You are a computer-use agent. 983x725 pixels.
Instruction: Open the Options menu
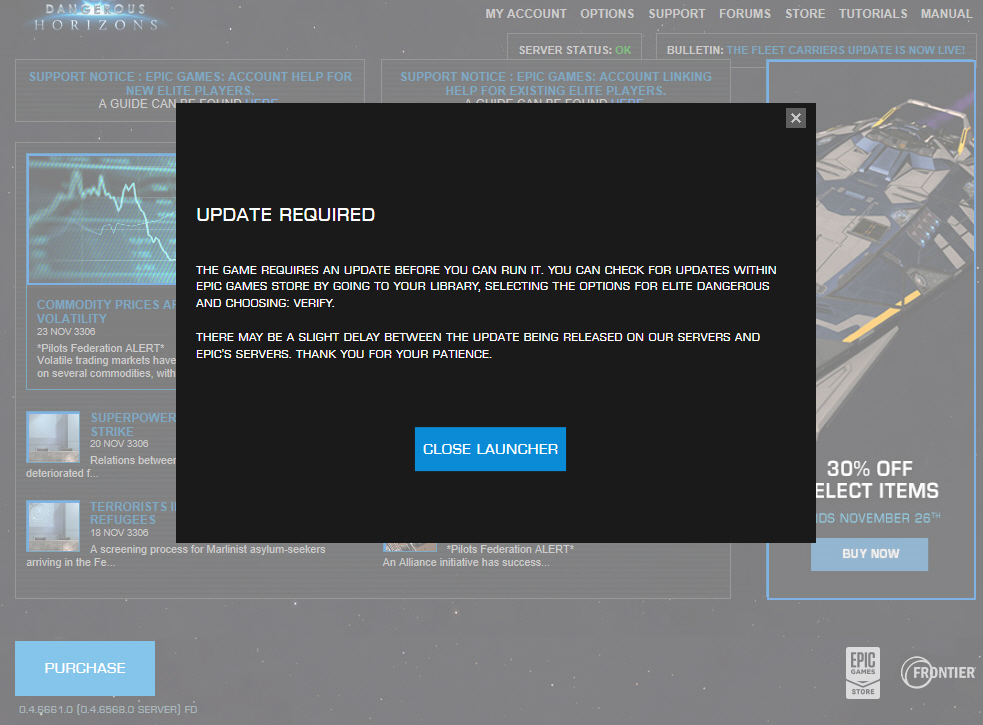pyautogui.click(x=607, y=14)
